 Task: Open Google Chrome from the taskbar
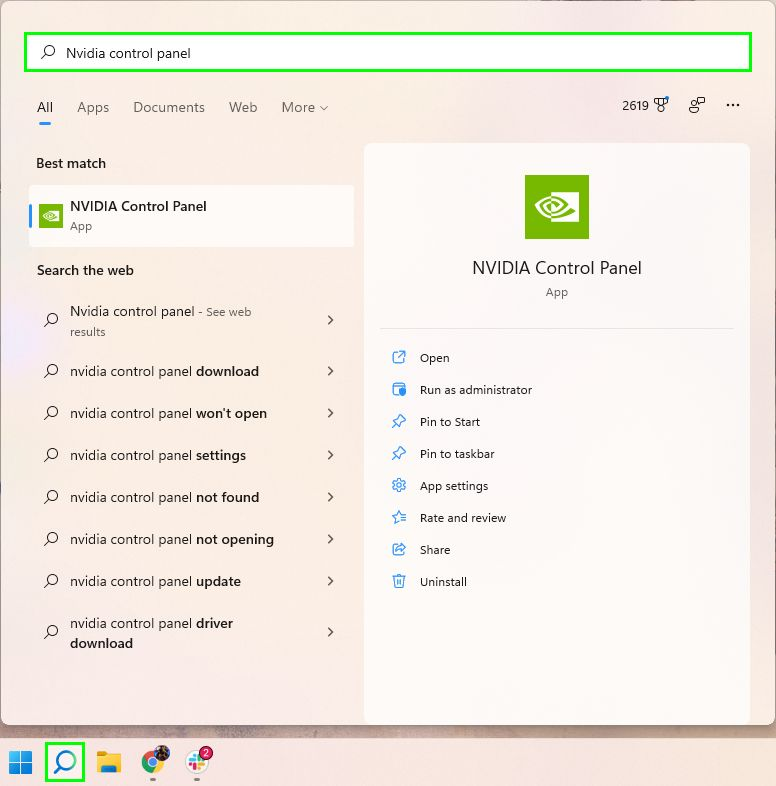[x=154, y=761]
